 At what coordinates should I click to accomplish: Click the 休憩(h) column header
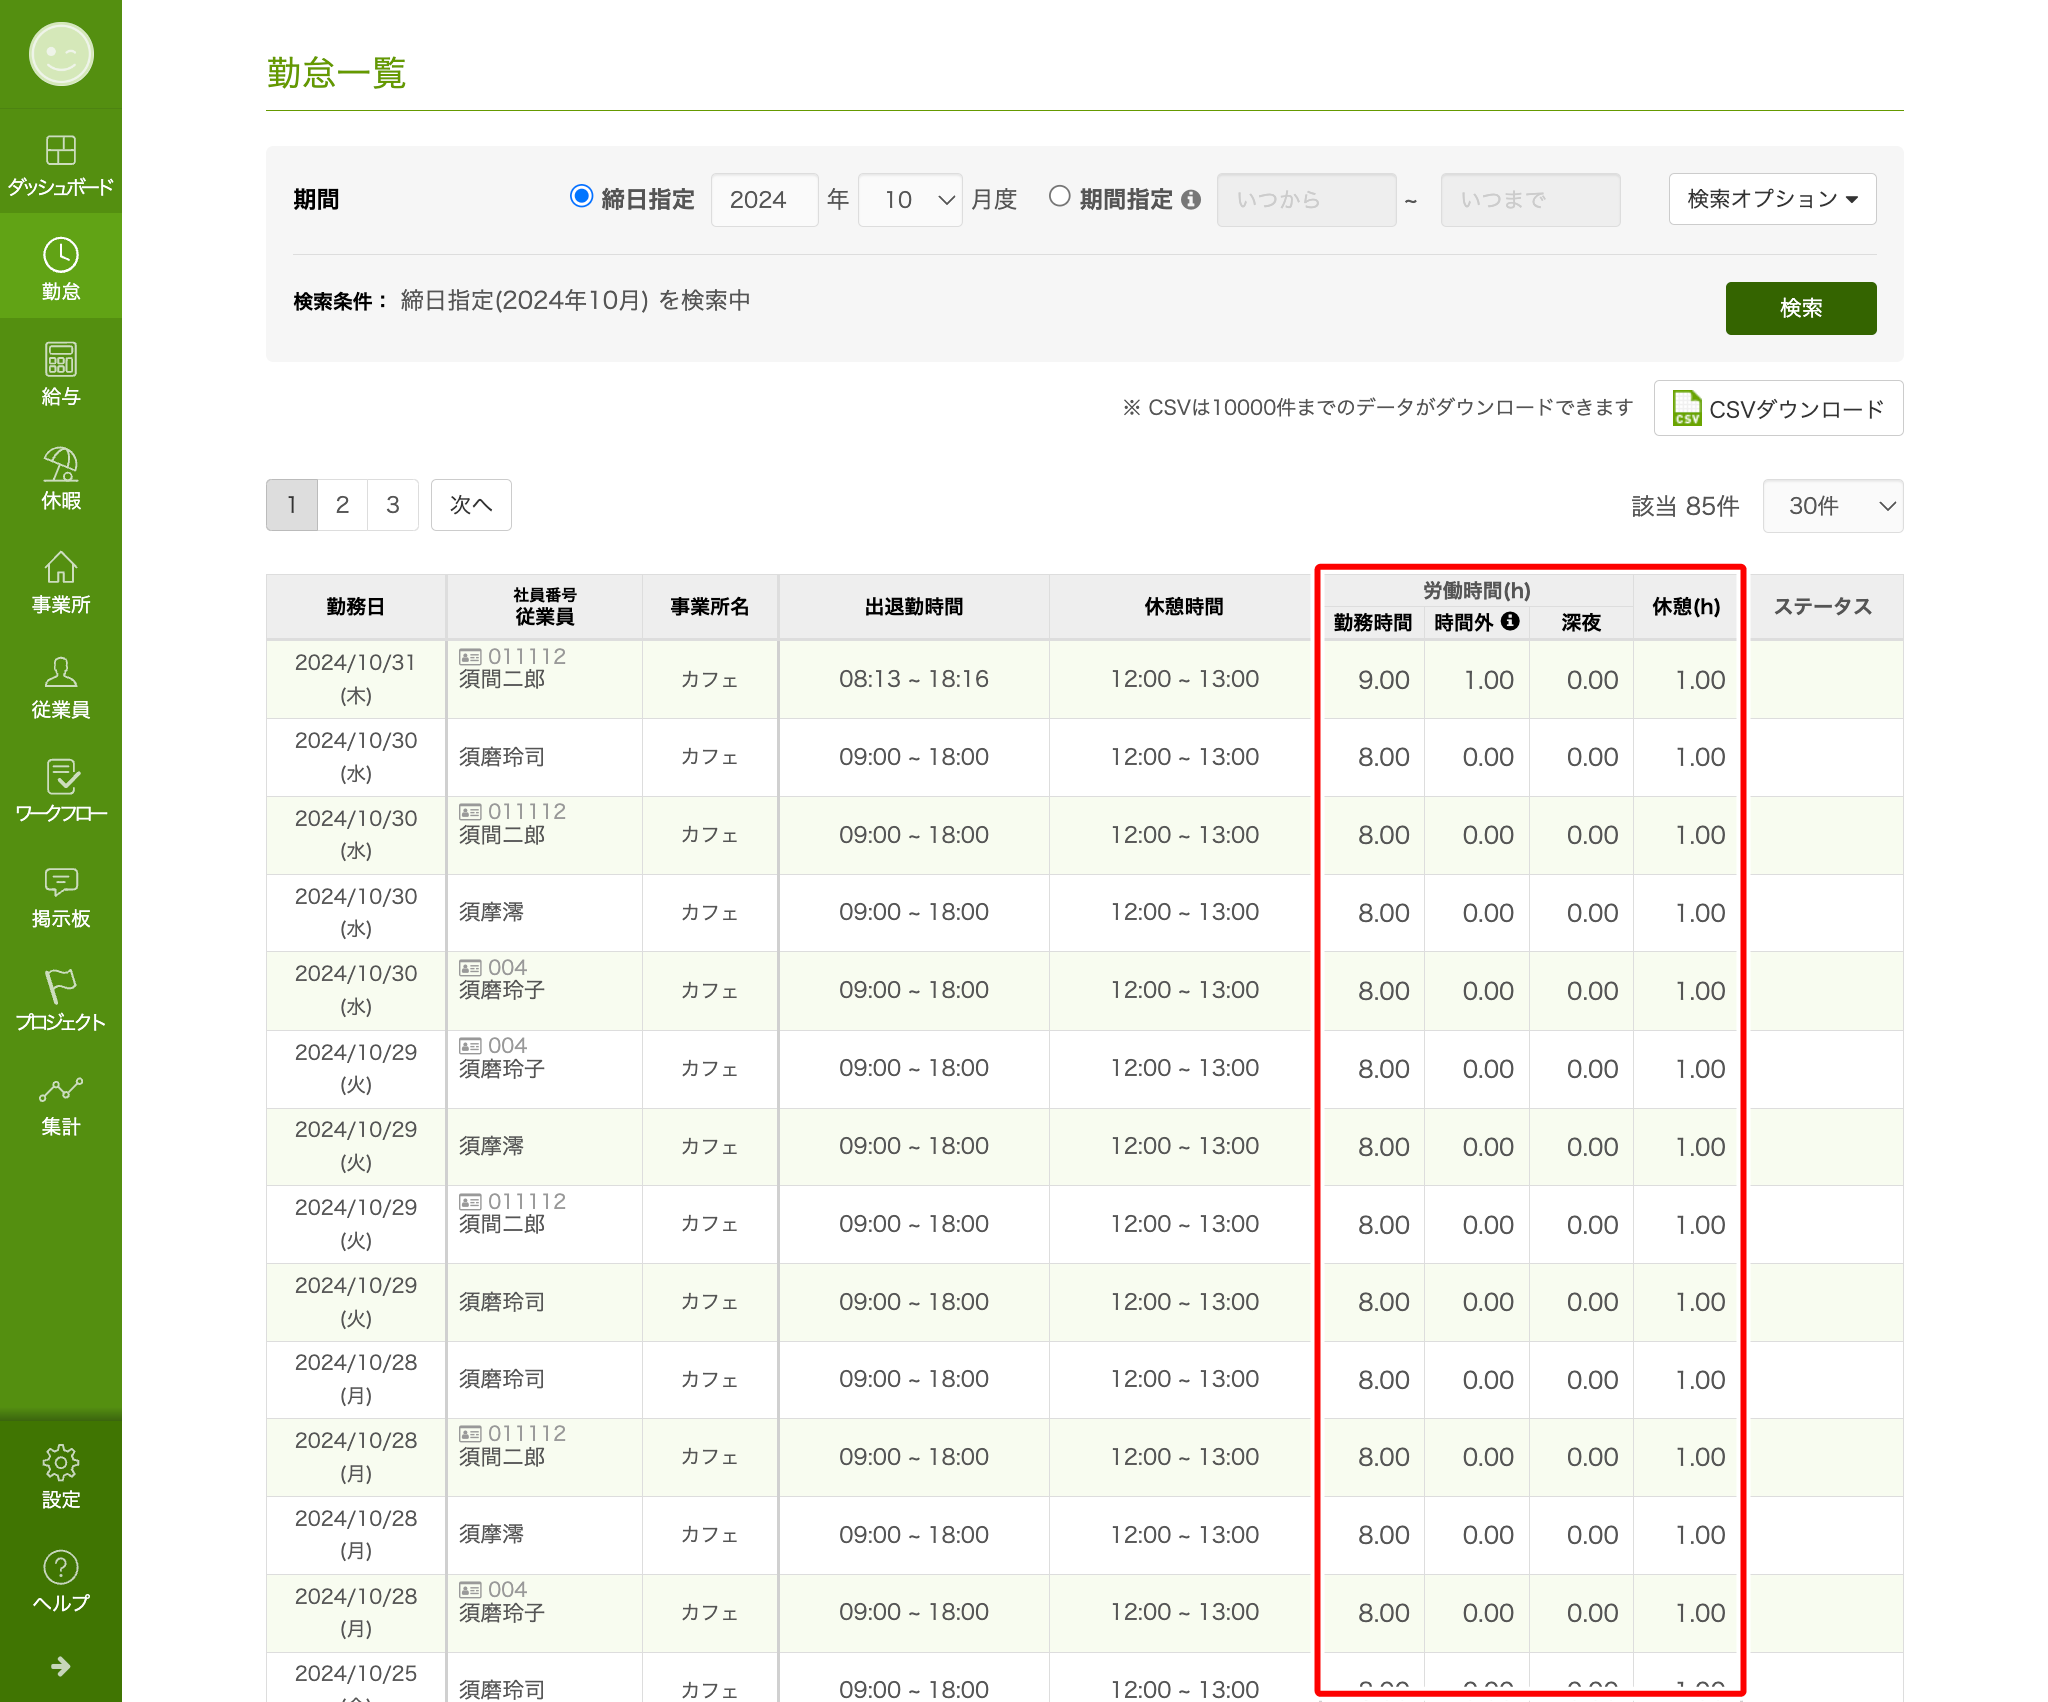pos(1686,607)
